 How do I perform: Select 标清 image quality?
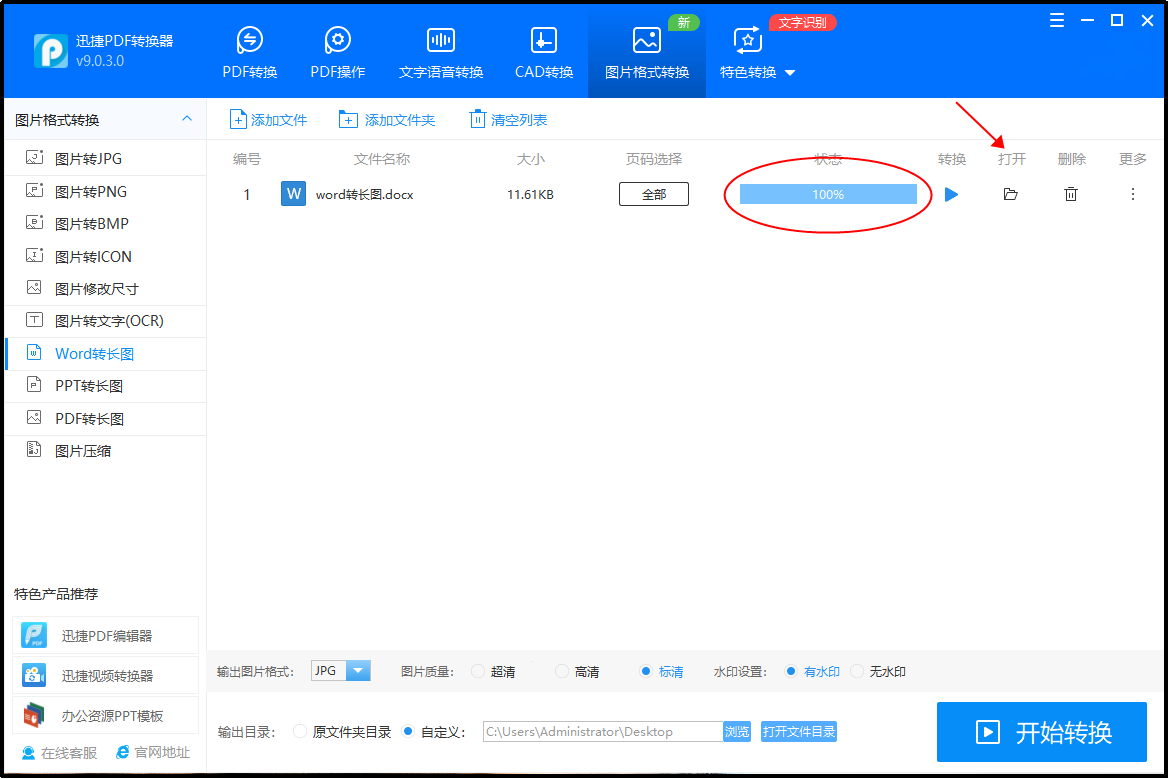tap(646, 672)
